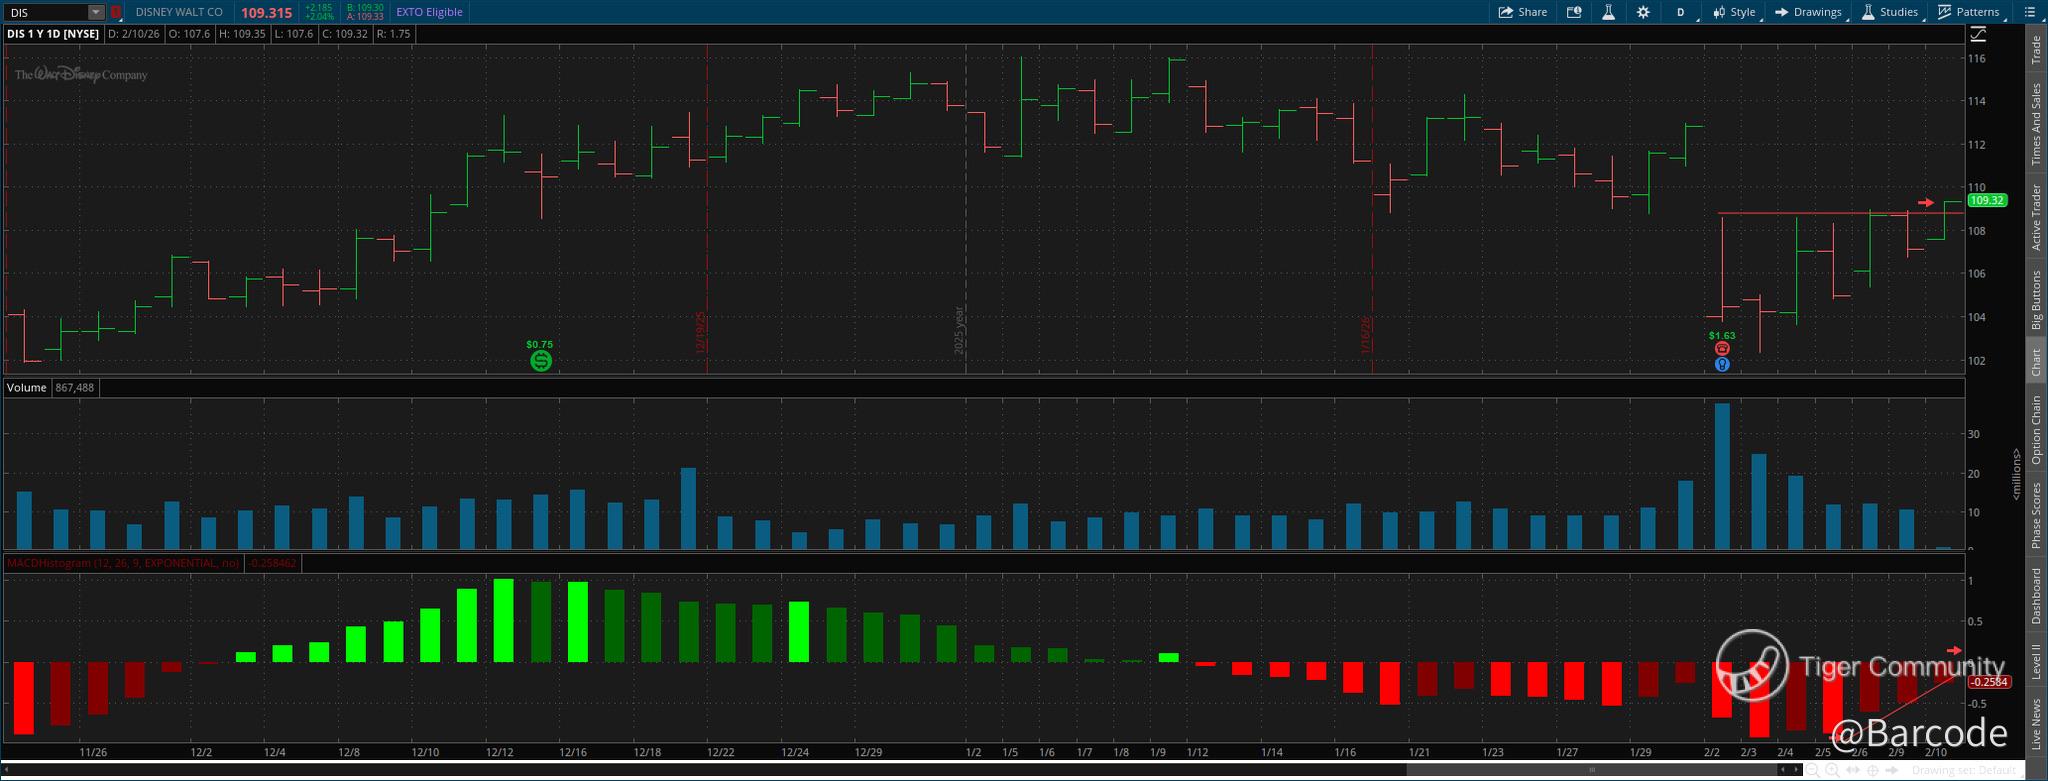Open the Patterns dropdown menu
This screenshot has width=2048, height=781.
coord(1969,12)
